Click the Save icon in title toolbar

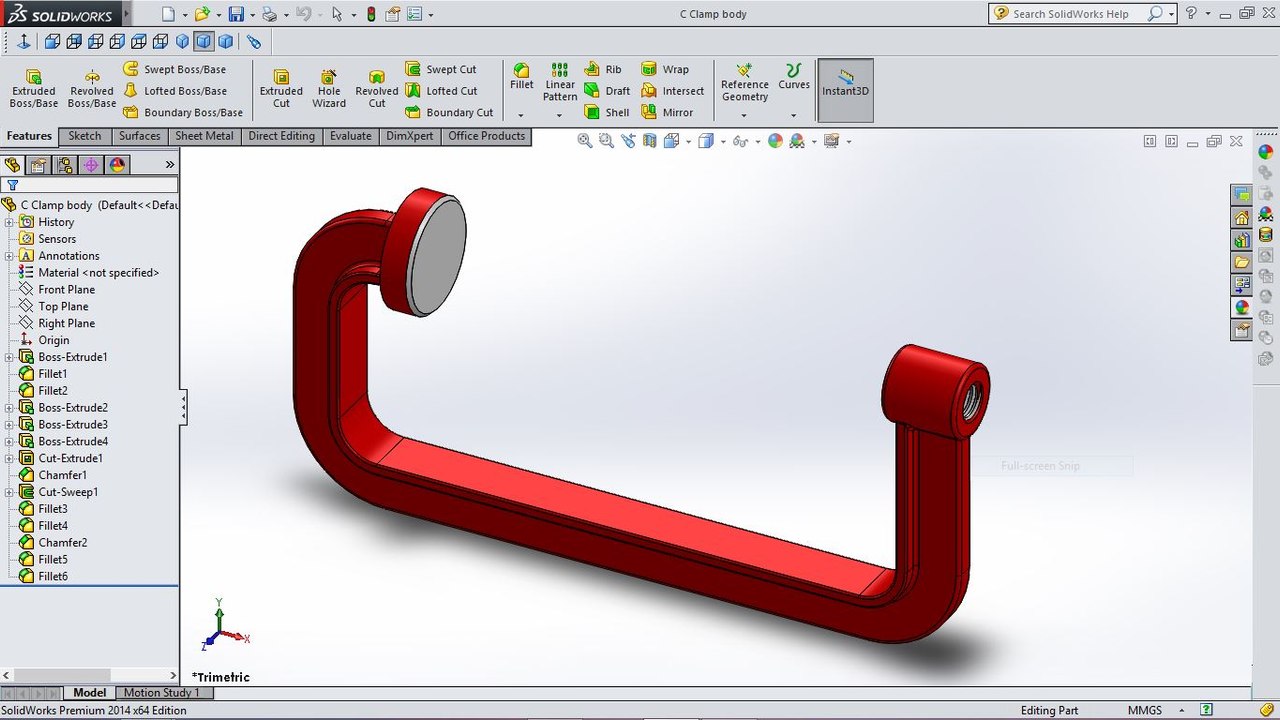click(236, 14)
